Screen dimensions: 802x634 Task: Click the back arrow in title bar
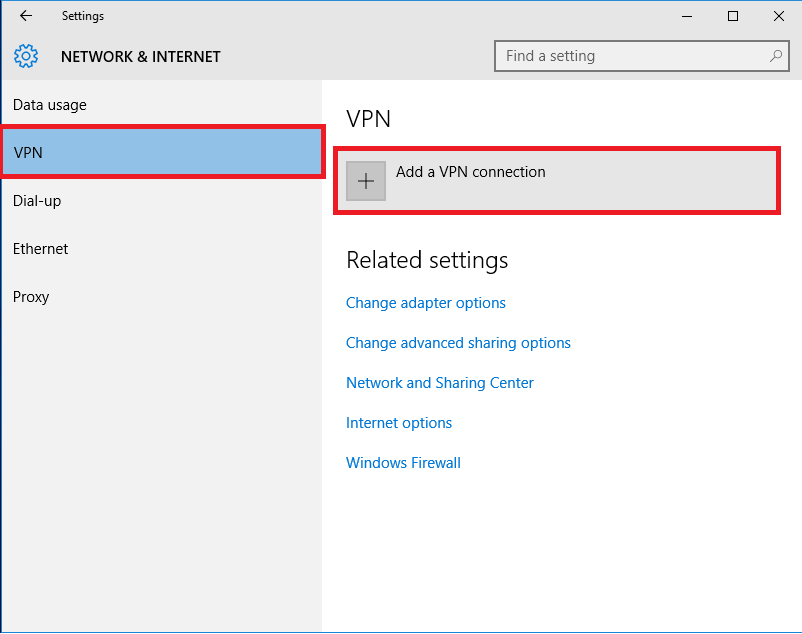[x=26, y=16]
